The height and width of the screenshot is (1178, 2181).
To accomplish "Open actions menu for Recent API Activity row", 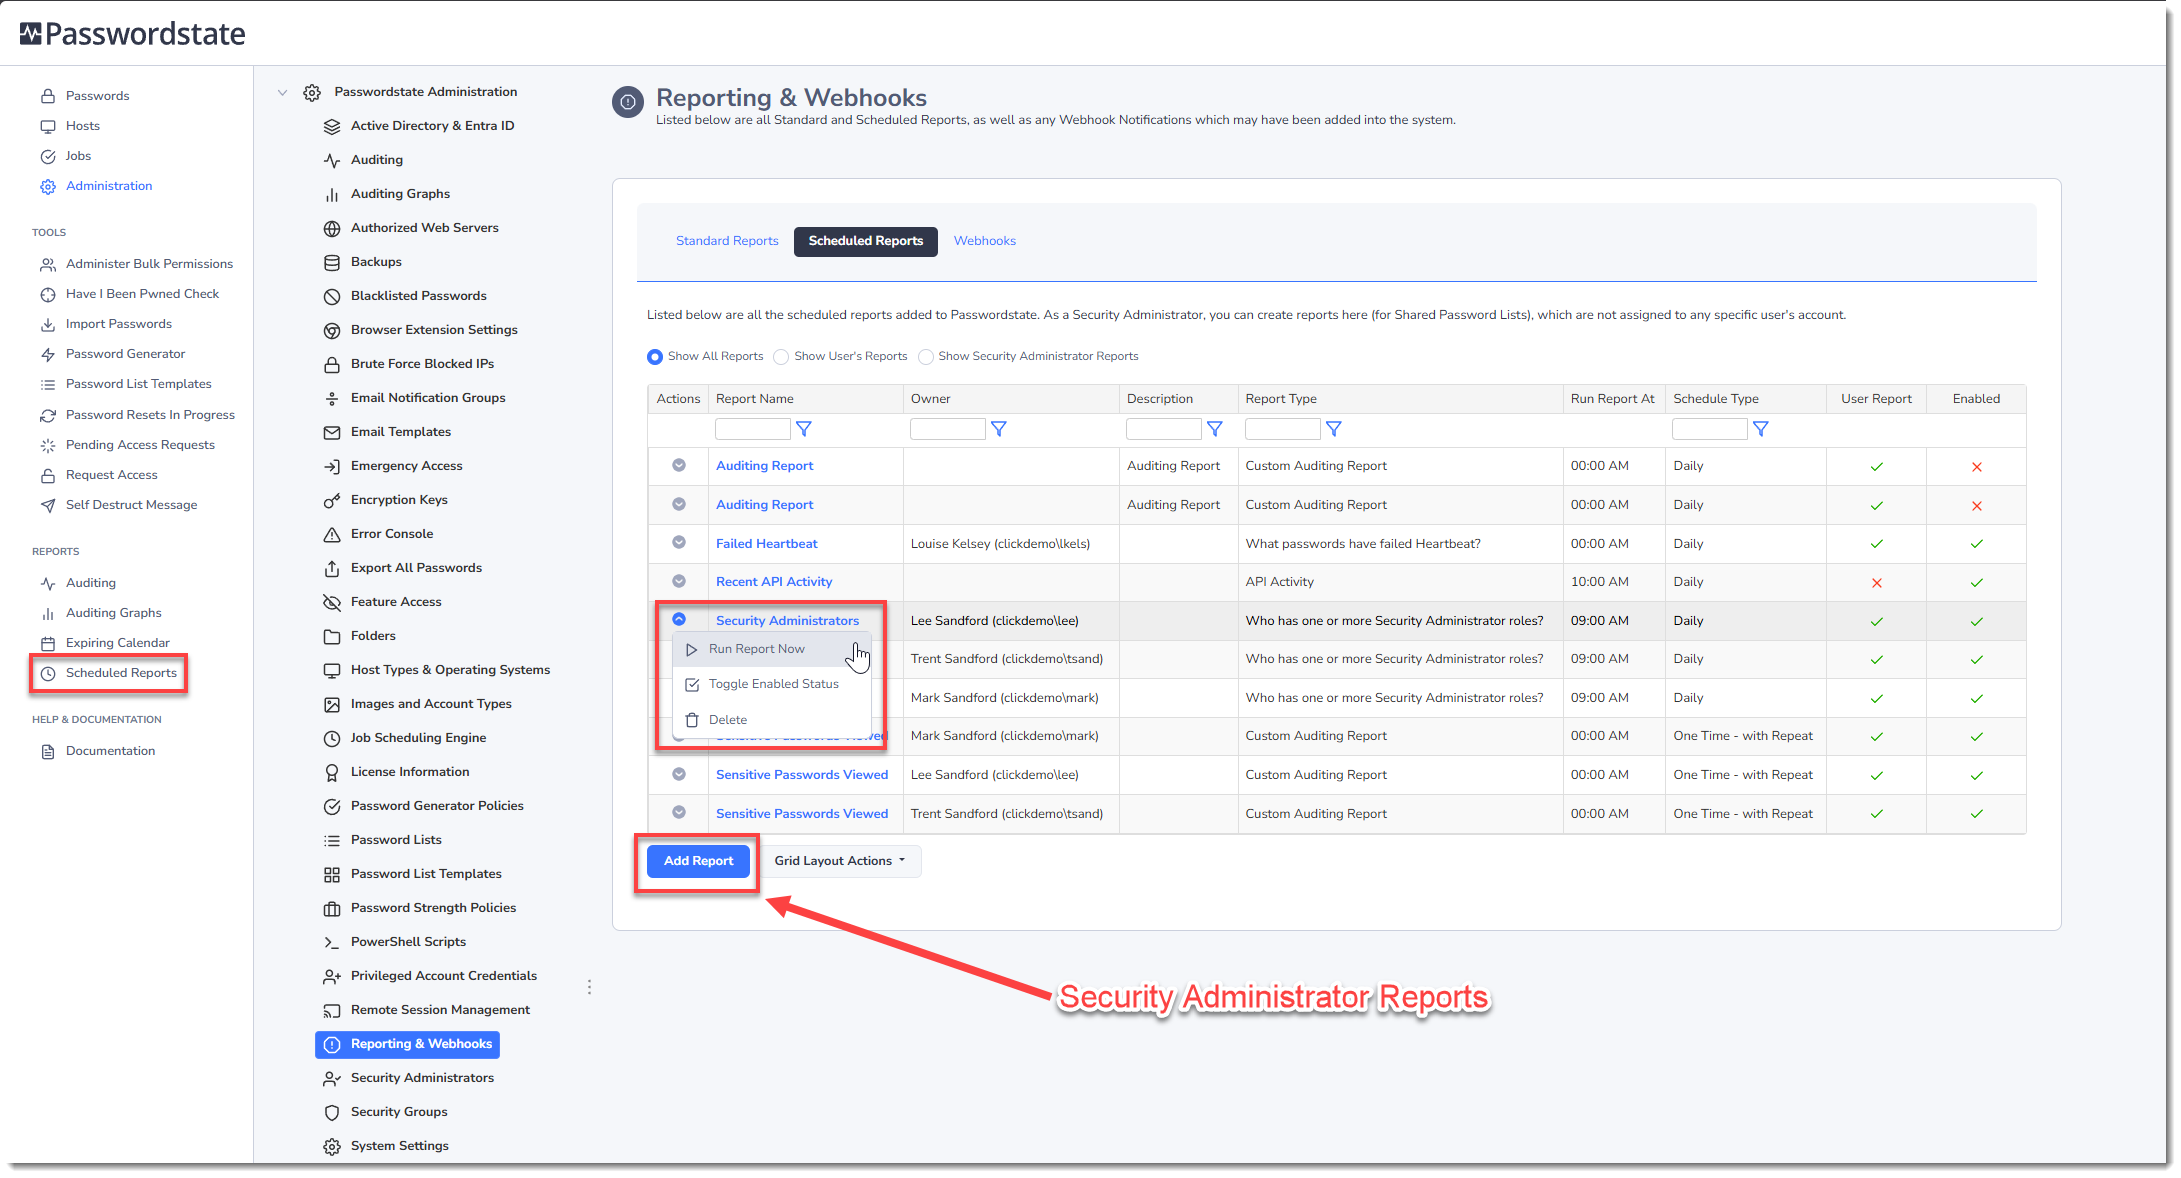I will (679, 581).
